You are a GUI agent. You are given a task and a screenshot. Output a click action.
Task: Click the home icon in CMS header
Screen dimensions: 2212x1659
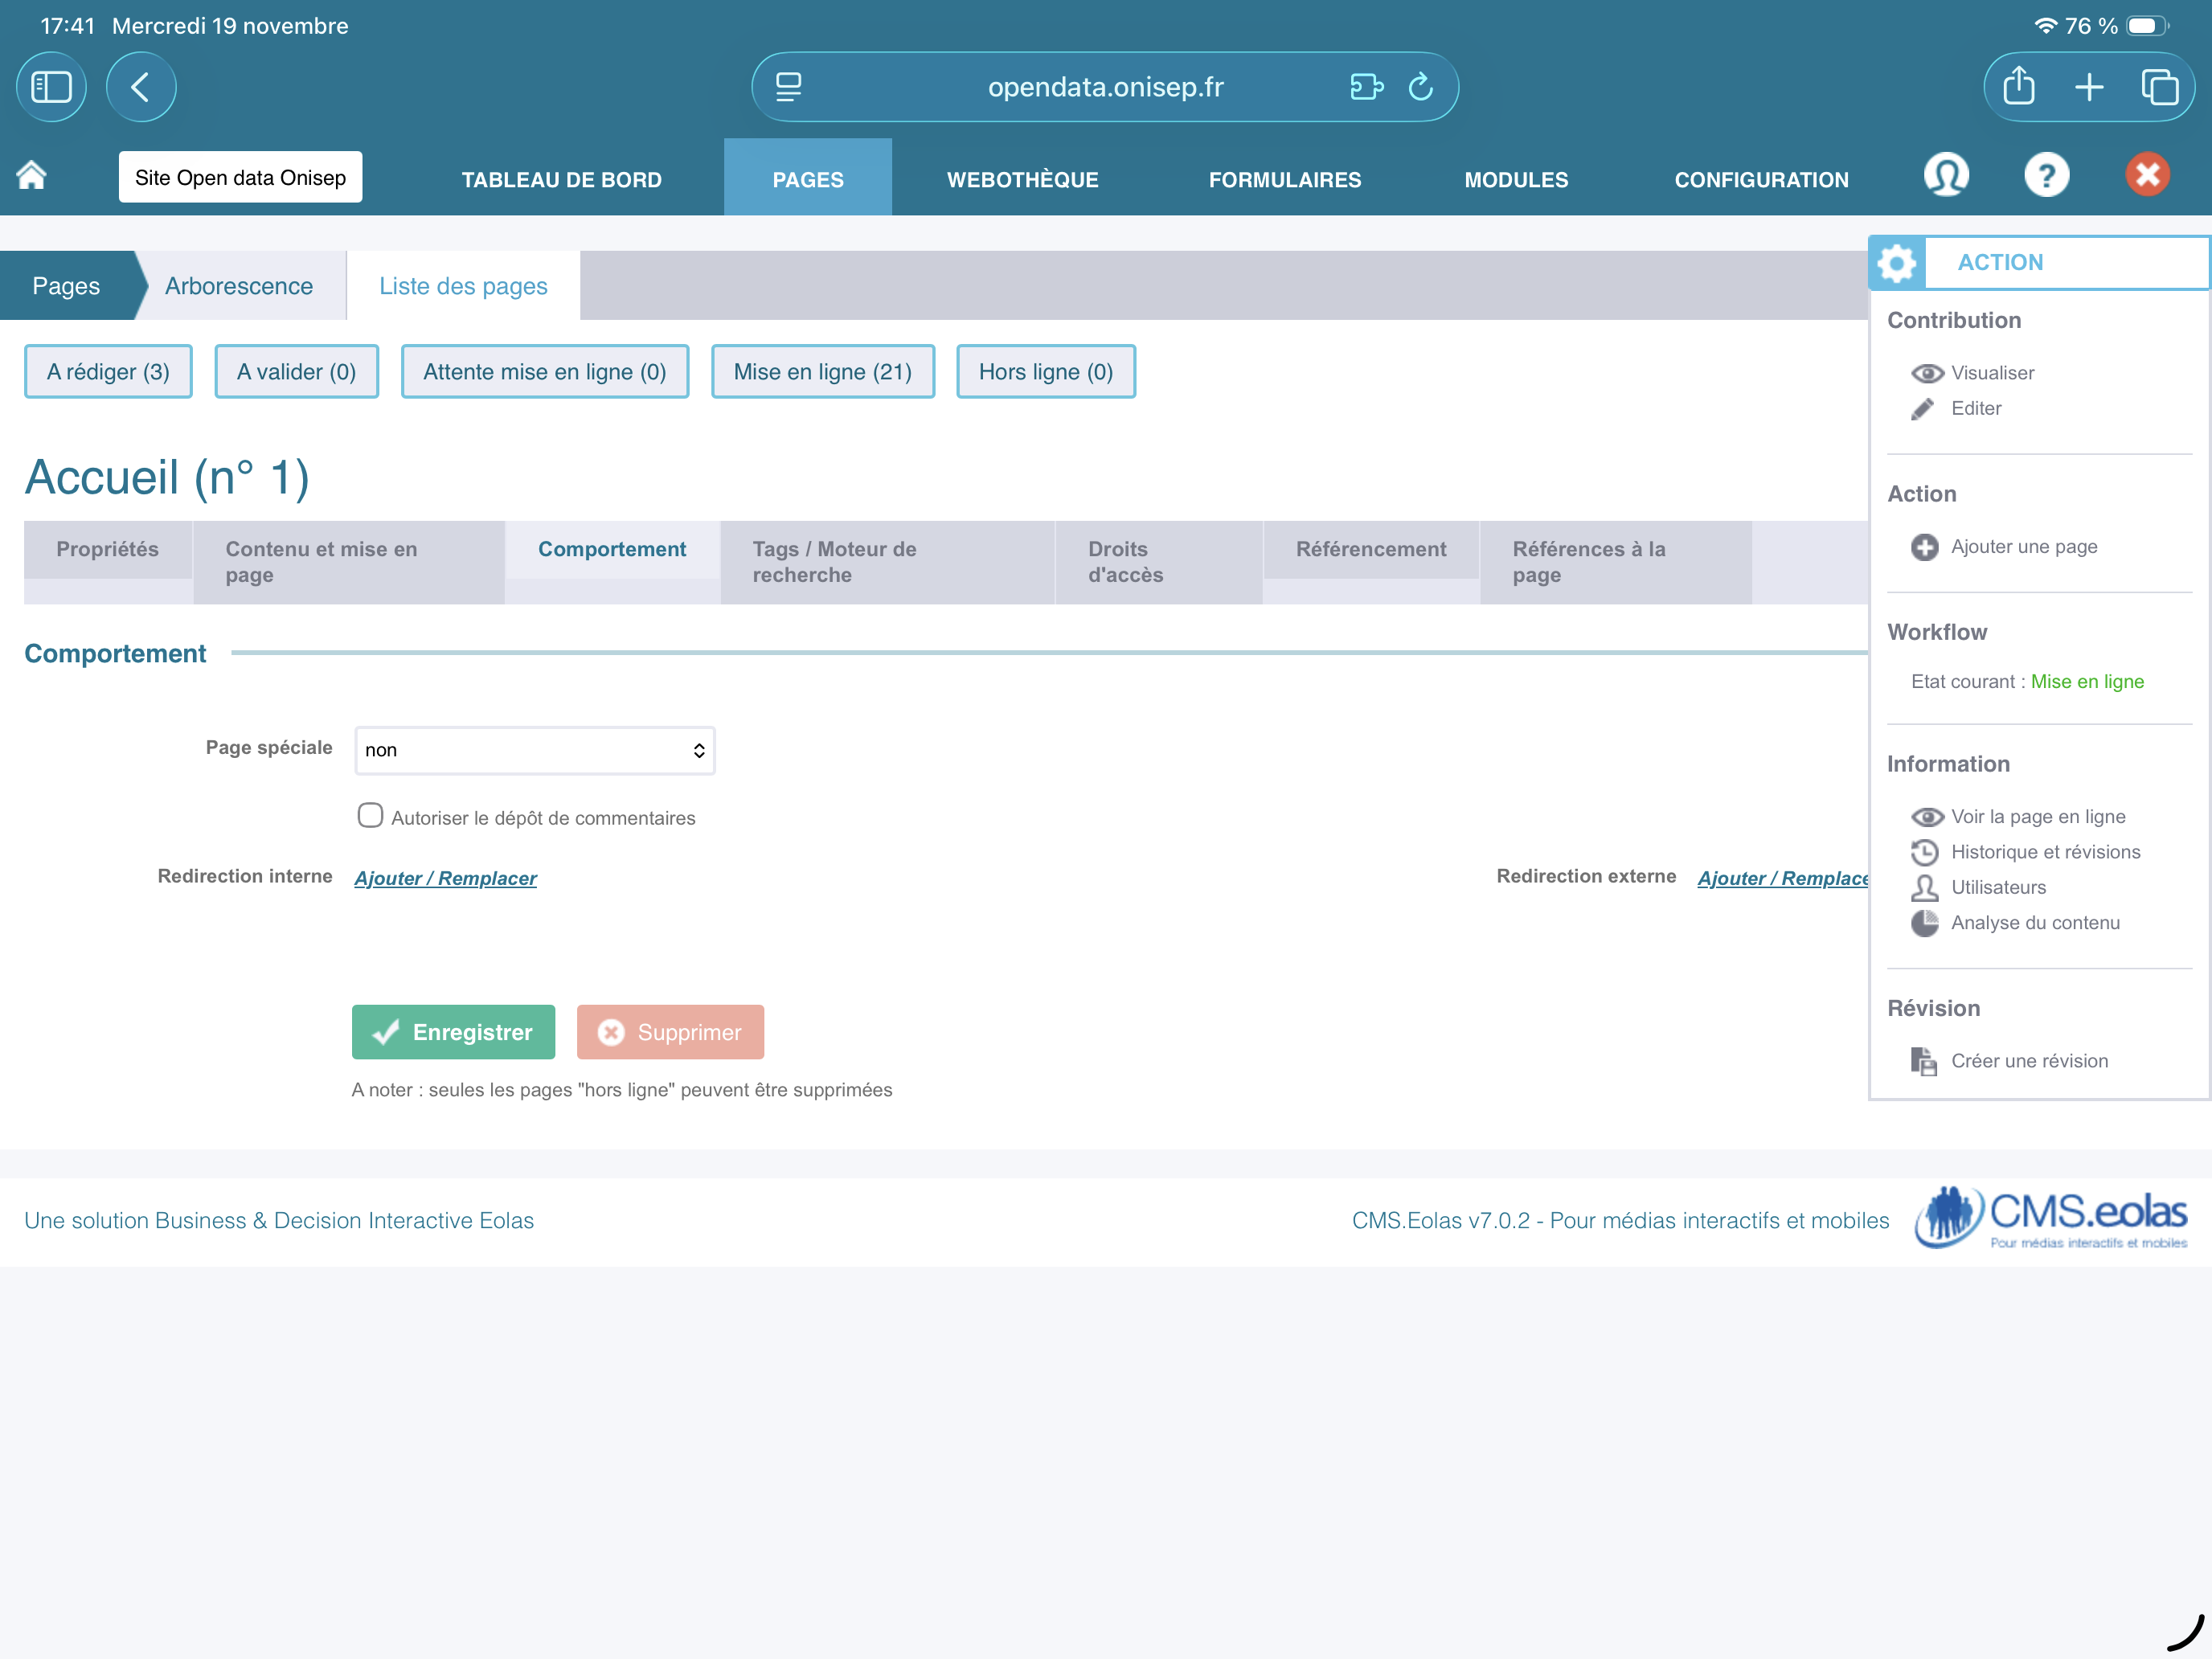point(32,175)
